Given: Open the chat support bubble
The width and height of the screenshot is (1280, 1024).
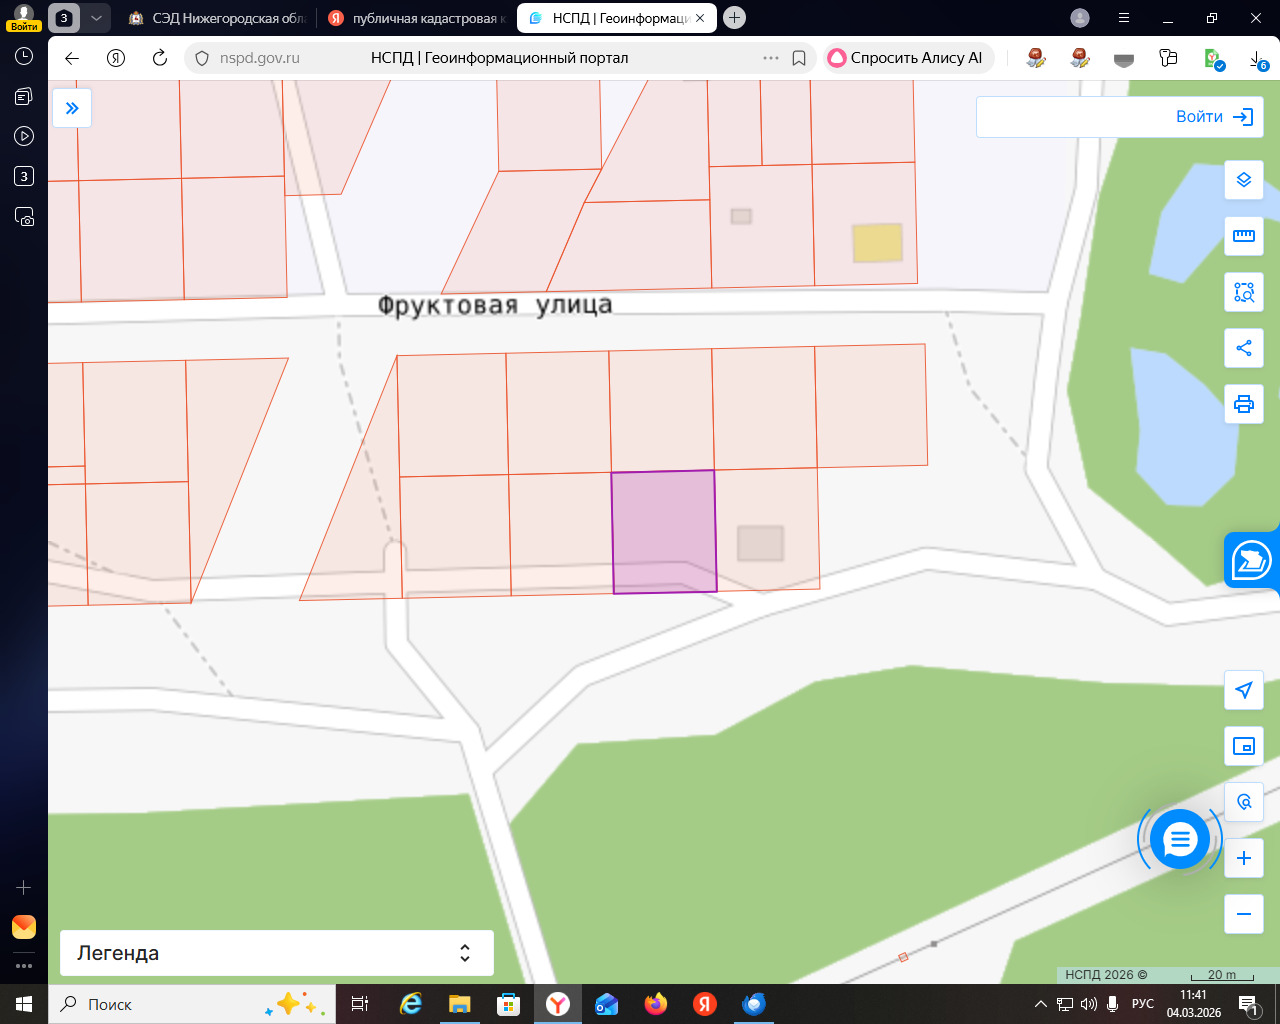Looking at the screenshot, I should pyautogui.click(x=1180, y=840).
